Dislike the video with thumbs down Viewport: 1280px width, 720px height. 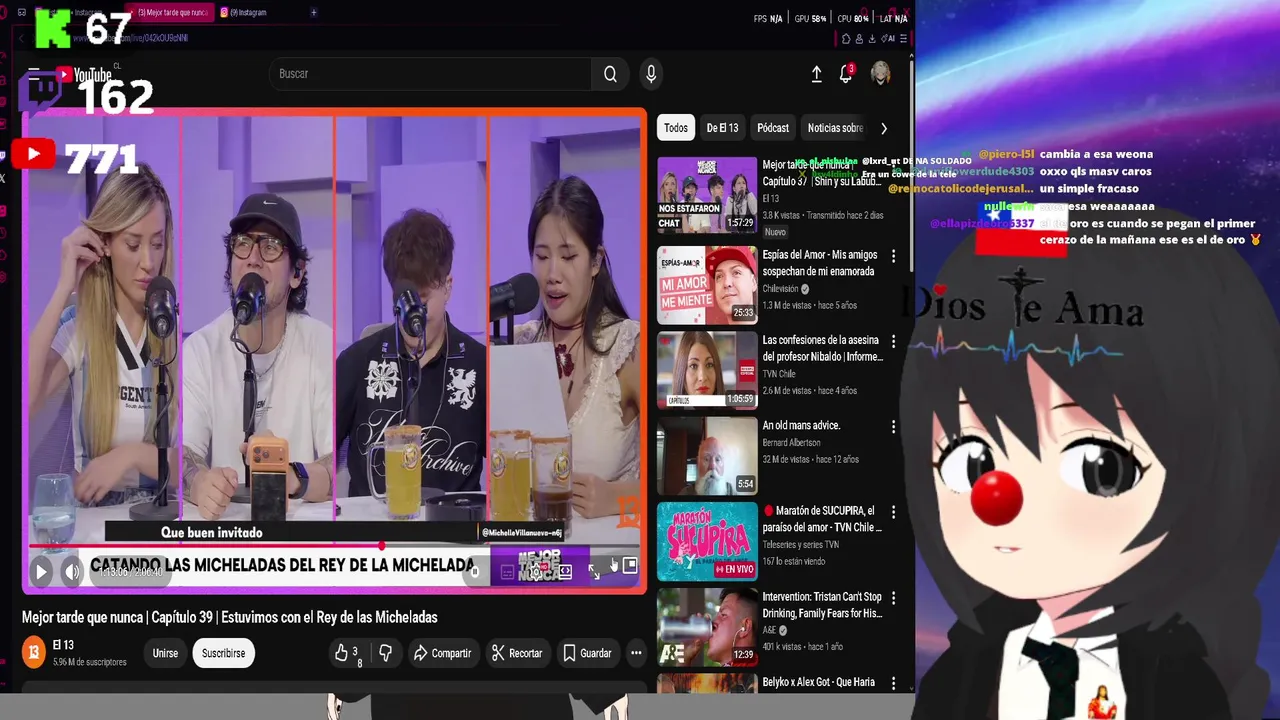click(x=385, y=653)
